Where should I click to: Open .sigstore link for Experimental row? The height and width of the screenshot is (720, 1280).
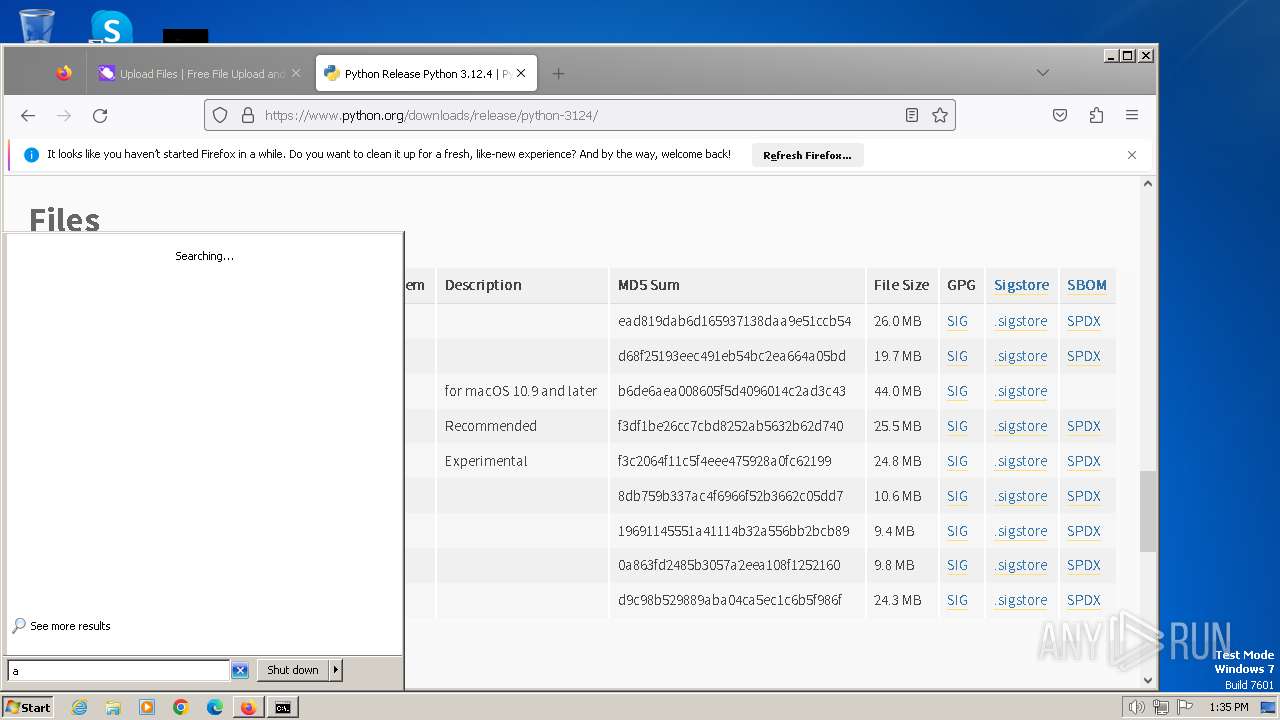click(x=1021, y=461)
